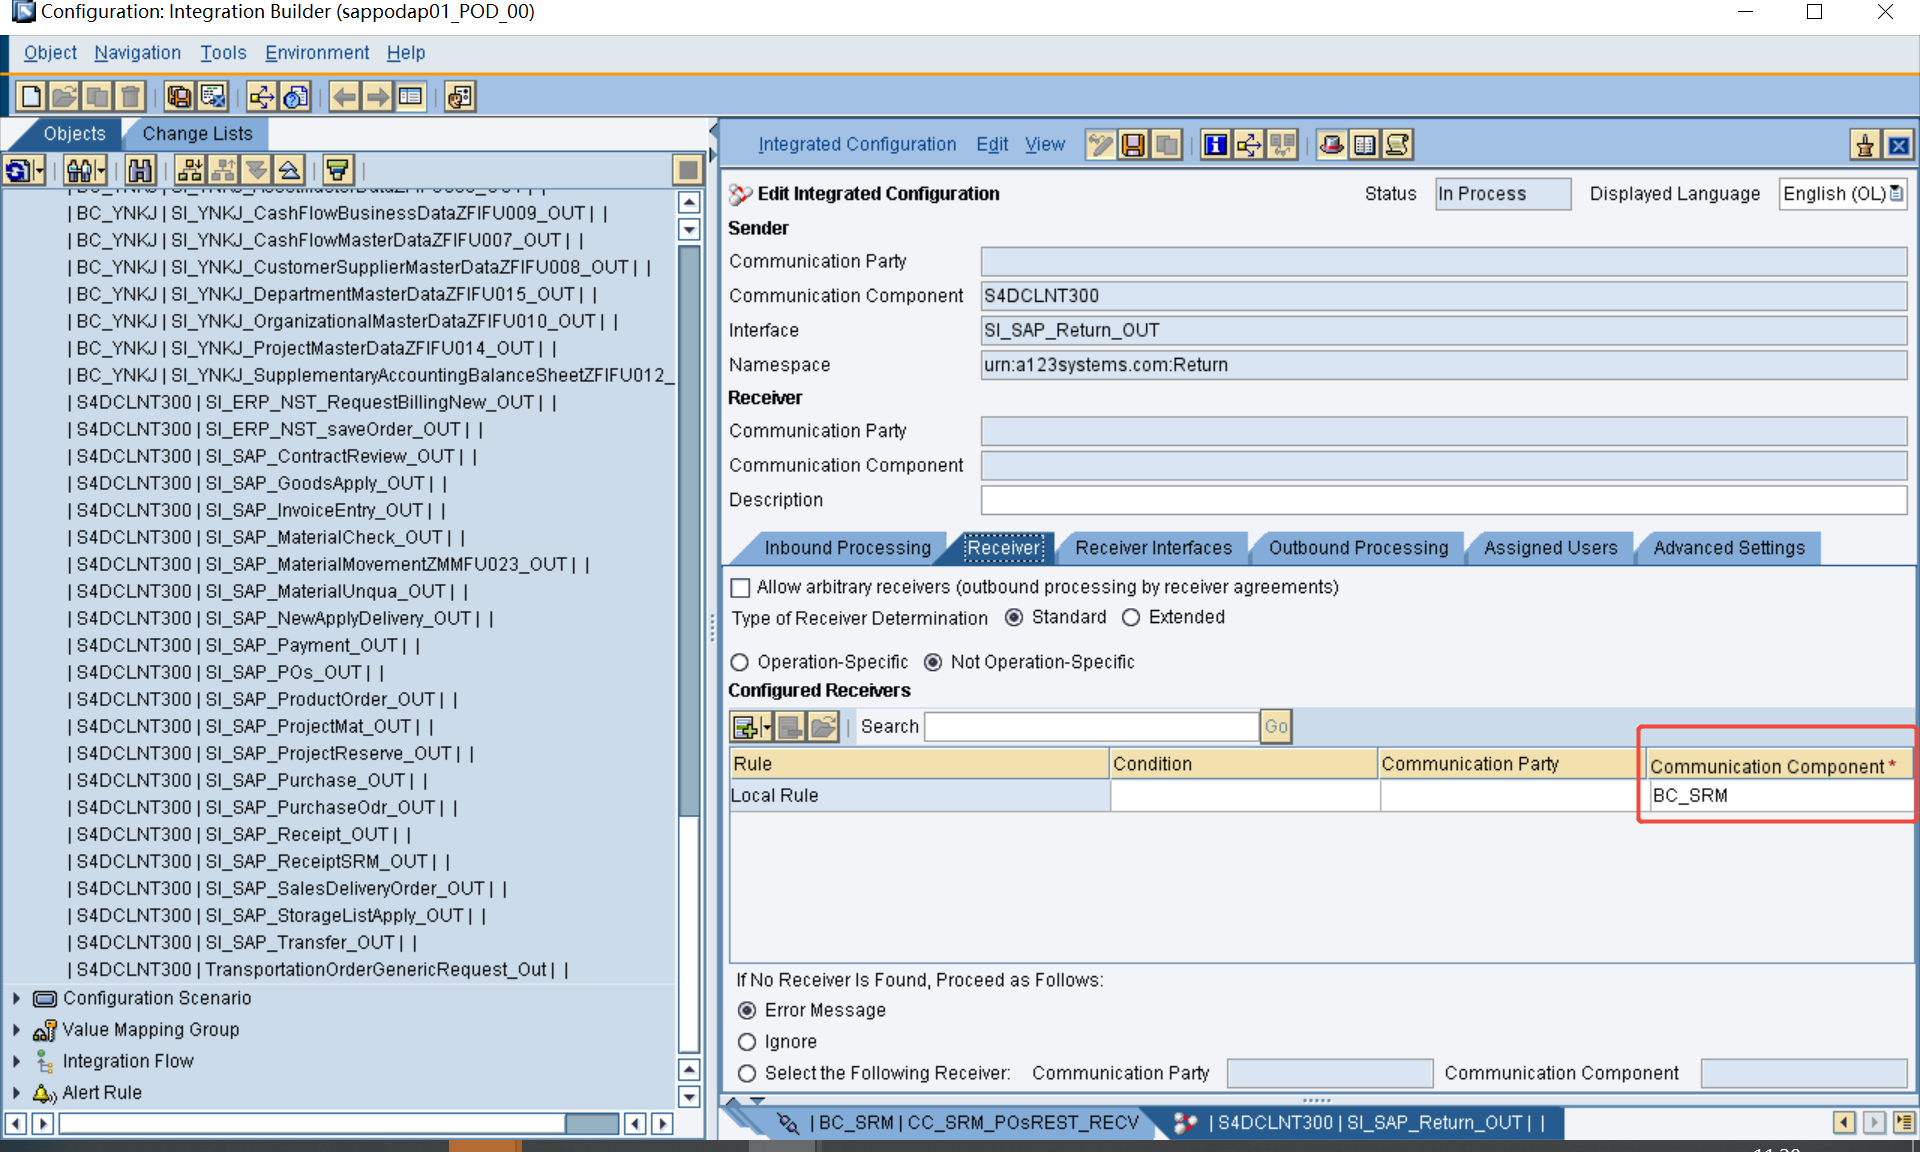
Task: Open the Environment menu
Action: tap(317, 53)
